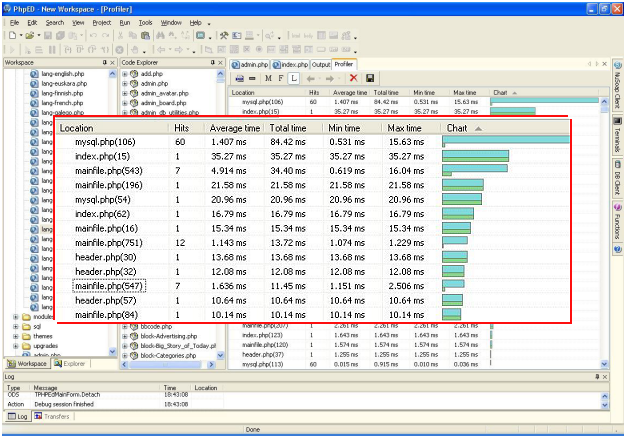The width and height of the screenshot is (625, 437).
Task: Select lang-finnish.php in Workspace tree
Action: [x=62, y=93]
